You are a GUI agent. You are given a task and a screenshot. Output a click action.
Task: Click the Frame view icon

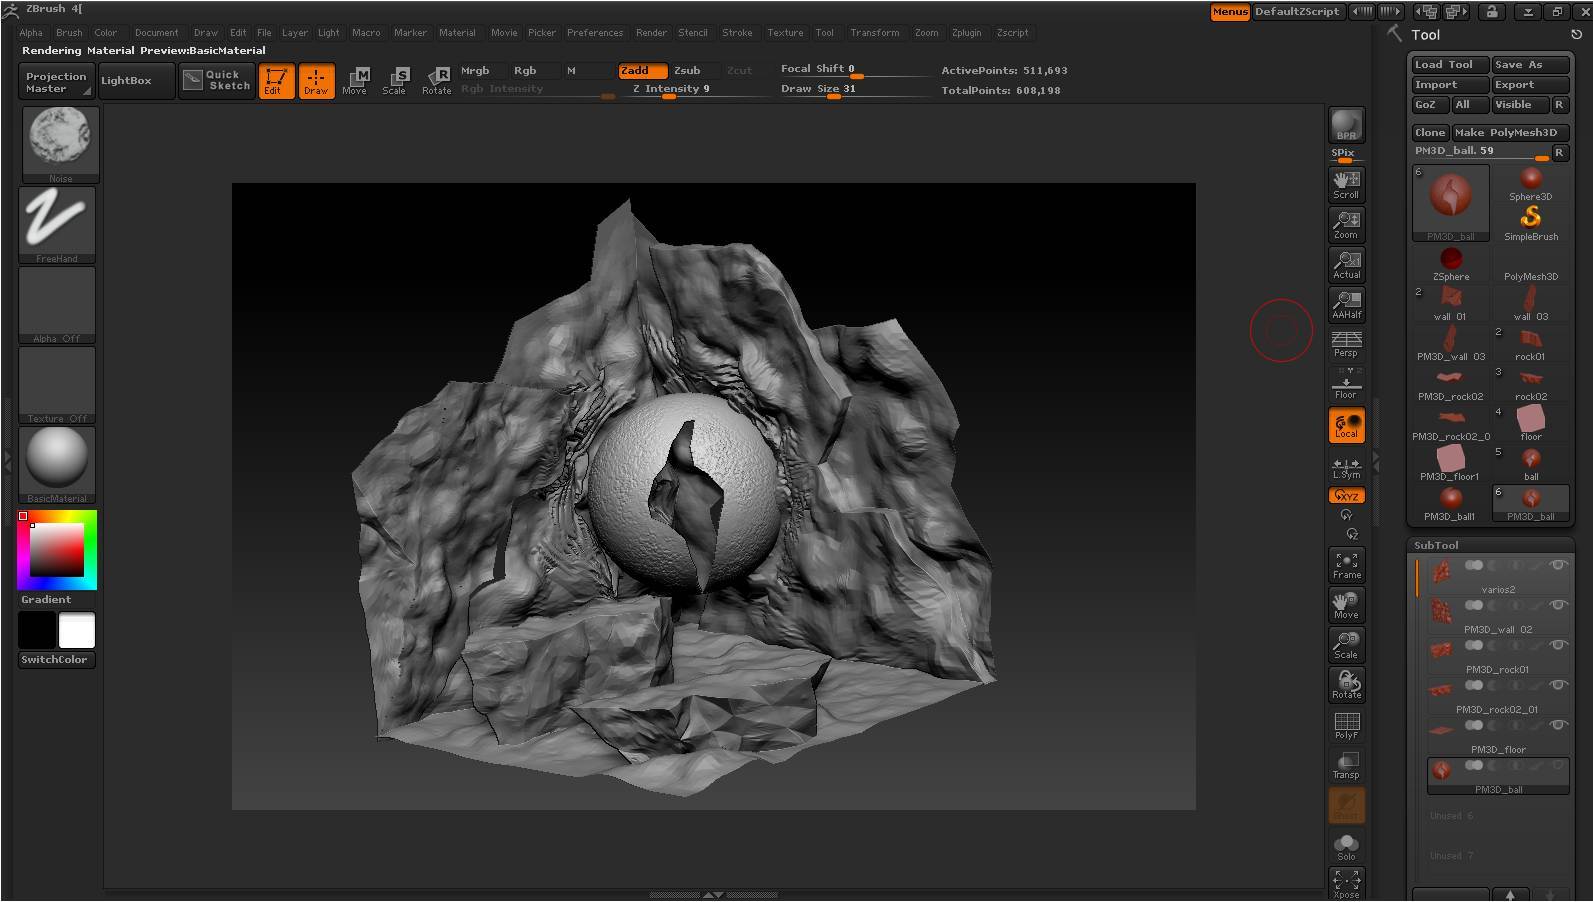point(1346,565)
